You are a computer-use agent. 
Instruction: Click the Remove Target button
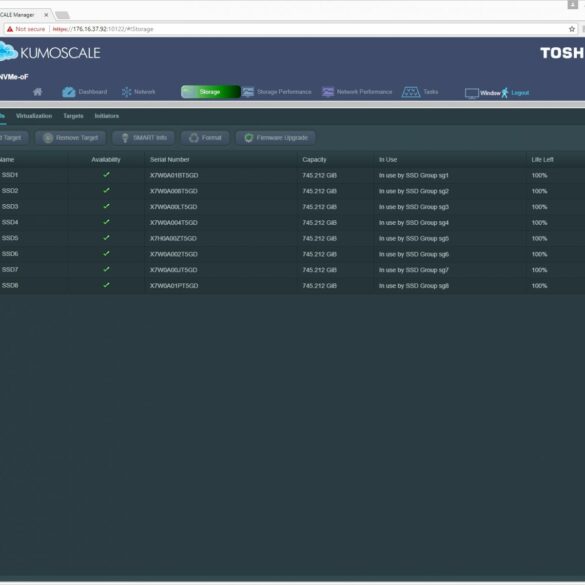(71, 138)
